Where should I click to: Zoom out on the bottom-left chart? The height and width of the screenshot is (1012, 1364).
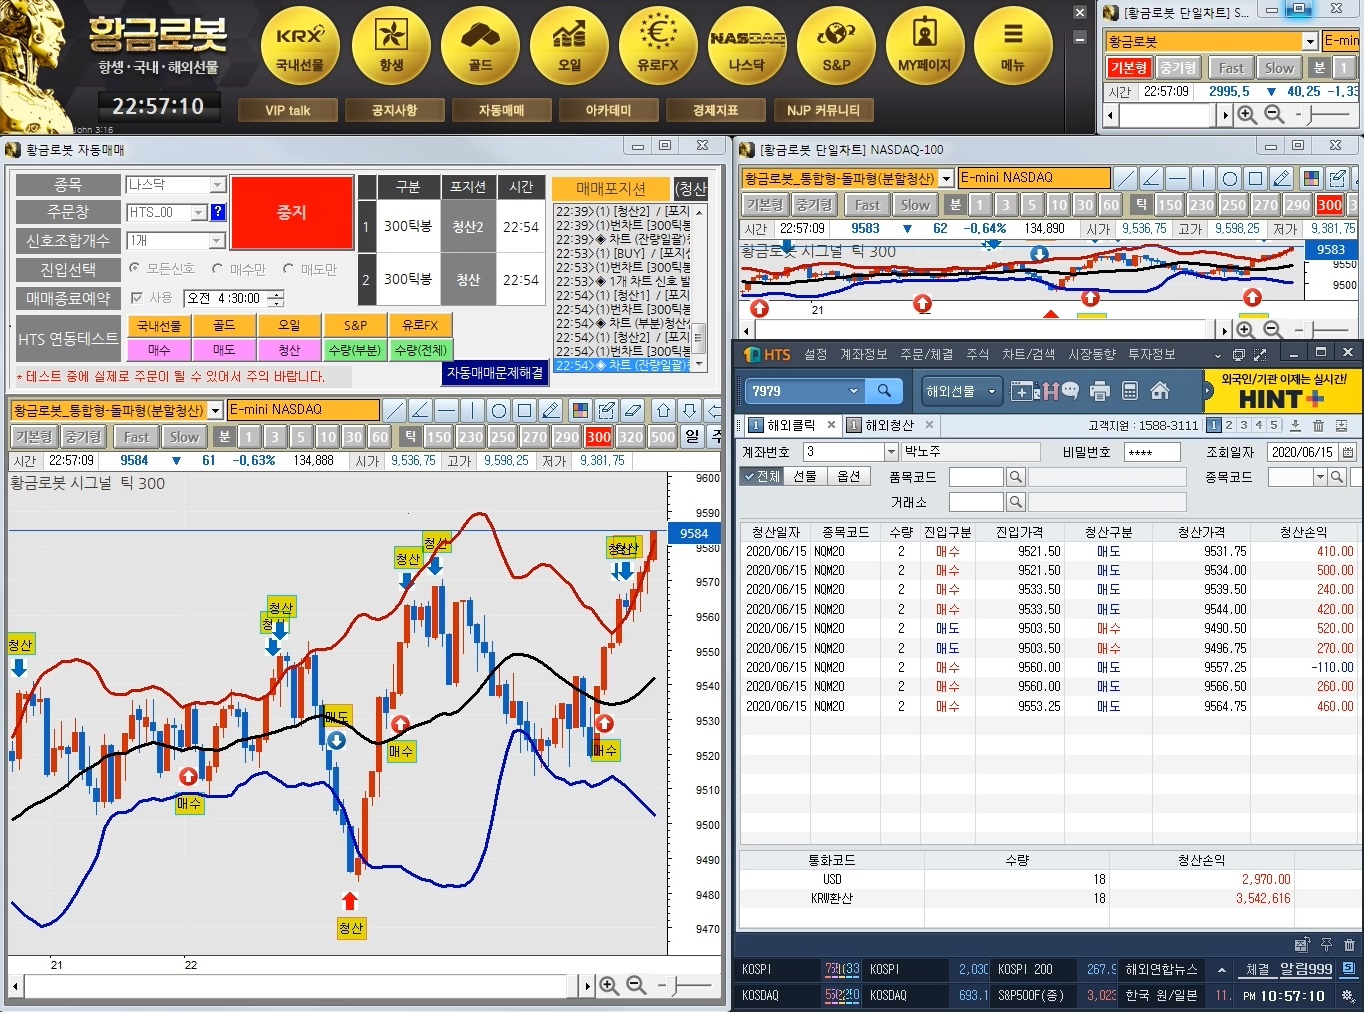pos(635,986)
